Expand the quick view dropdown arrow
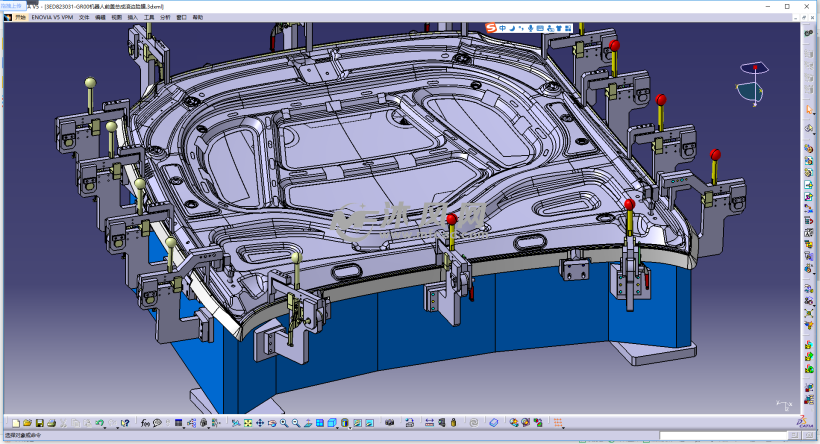The image size is (820, 444). tap(337, 428)
